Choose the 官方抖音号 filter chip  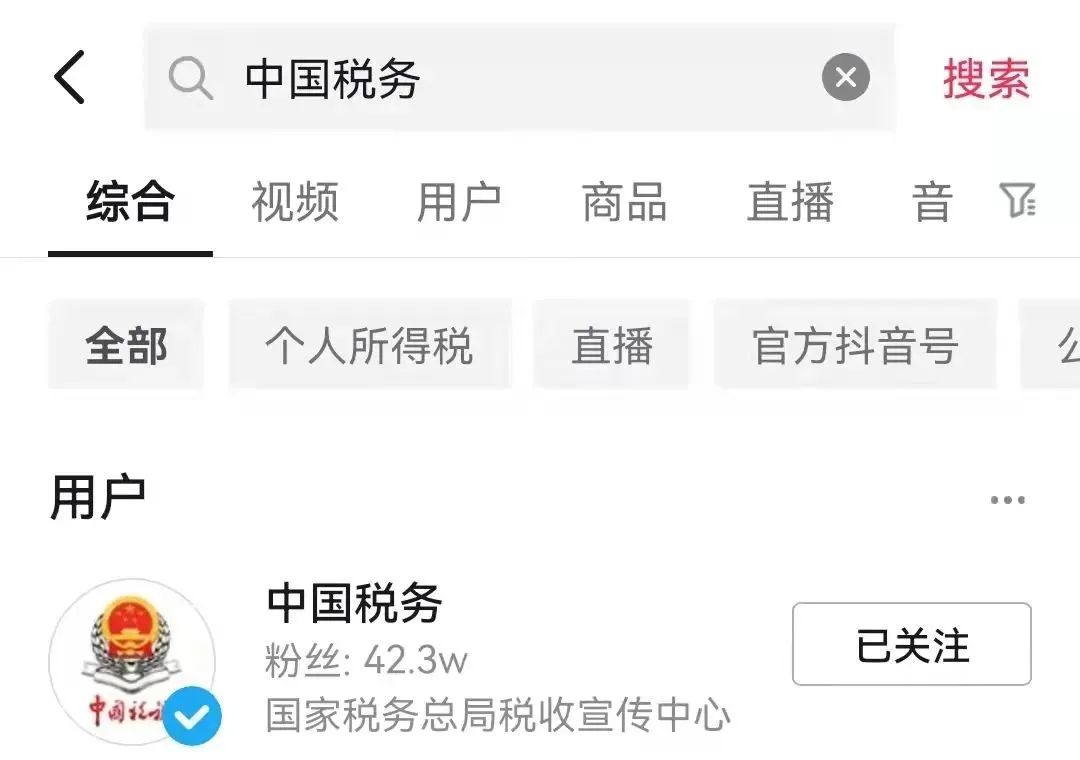coord(855,345)
